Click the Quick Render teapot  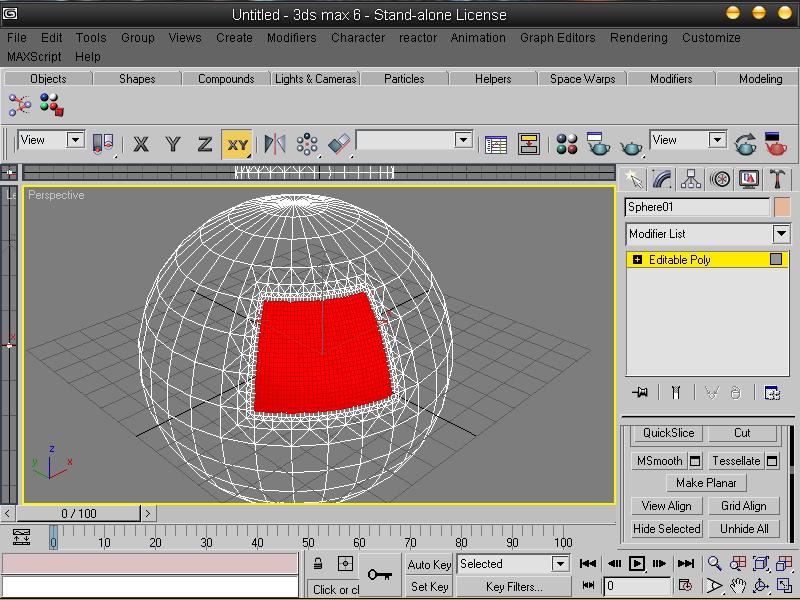tap(631, 147)
